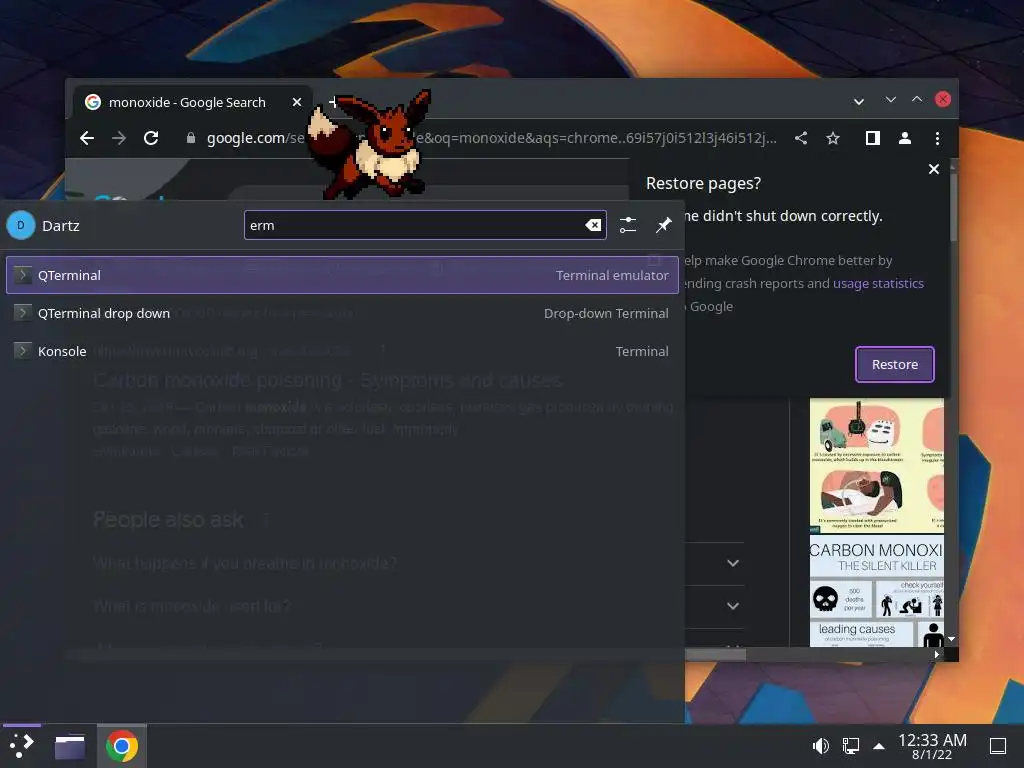The height and width of the screenshot is (768, 1024).
Task: Click the QTerminal icon in results
Action: [x=23, y=275]
